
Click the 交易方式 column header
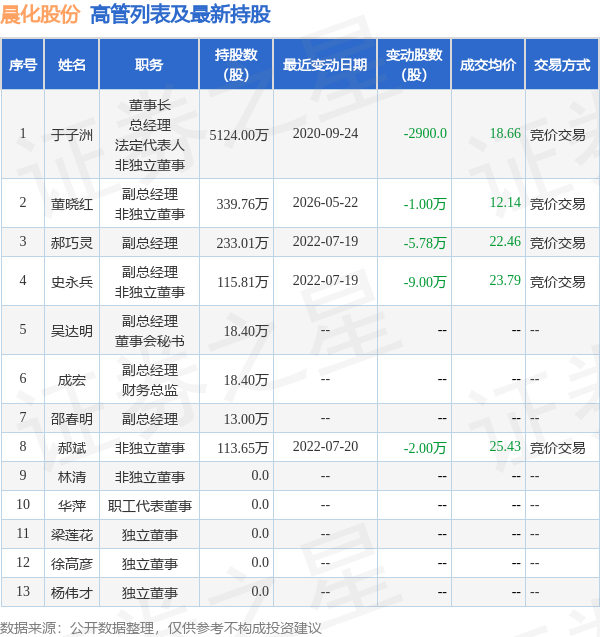click(x=562, y=64)
